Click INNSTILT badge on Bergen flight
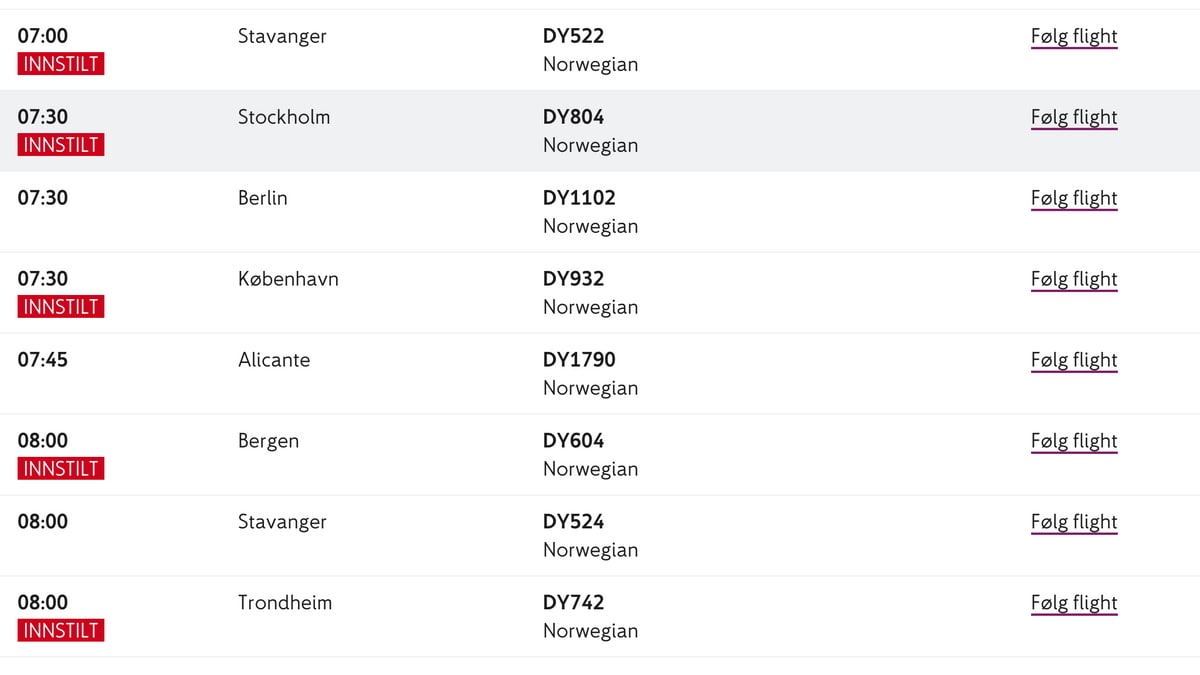1200x675 pixels. coord(61,469)
